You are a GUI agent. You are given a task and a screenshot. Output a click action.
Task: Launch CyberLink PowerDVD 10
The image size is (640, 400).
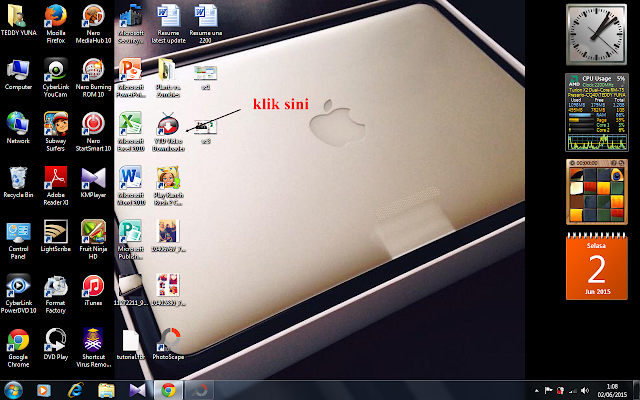point(18,294)
